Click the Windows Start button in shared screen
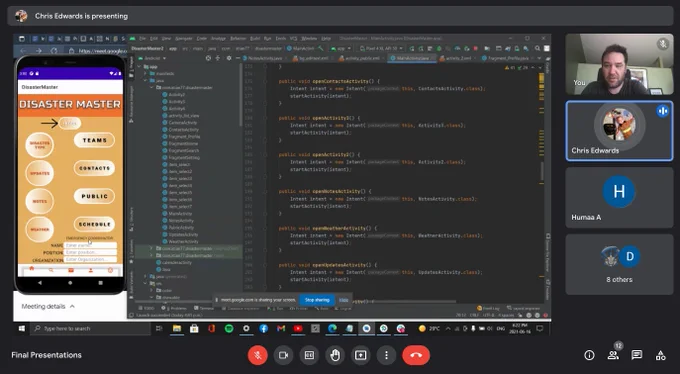Screen dimensions: 680x374 [x=22, y=328]
